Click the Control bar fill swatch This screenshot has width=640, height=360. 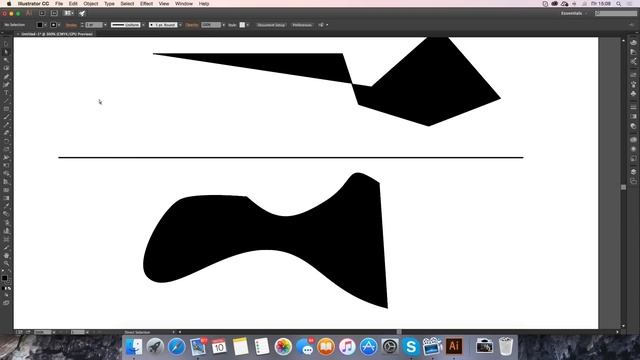tap(40, 25)
